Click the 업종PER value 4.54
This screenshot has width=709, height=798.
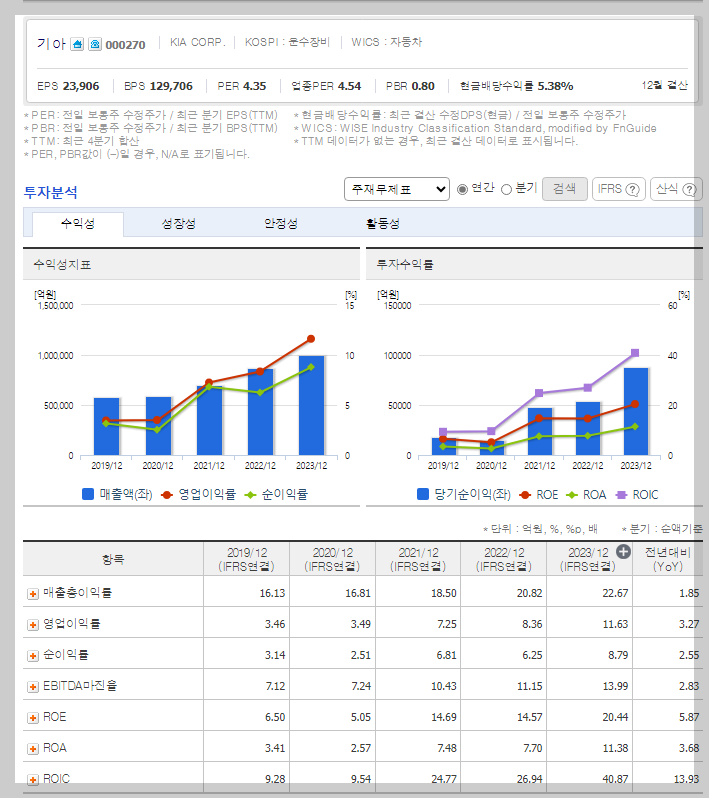pyautogui.click(x=349, y=86)
